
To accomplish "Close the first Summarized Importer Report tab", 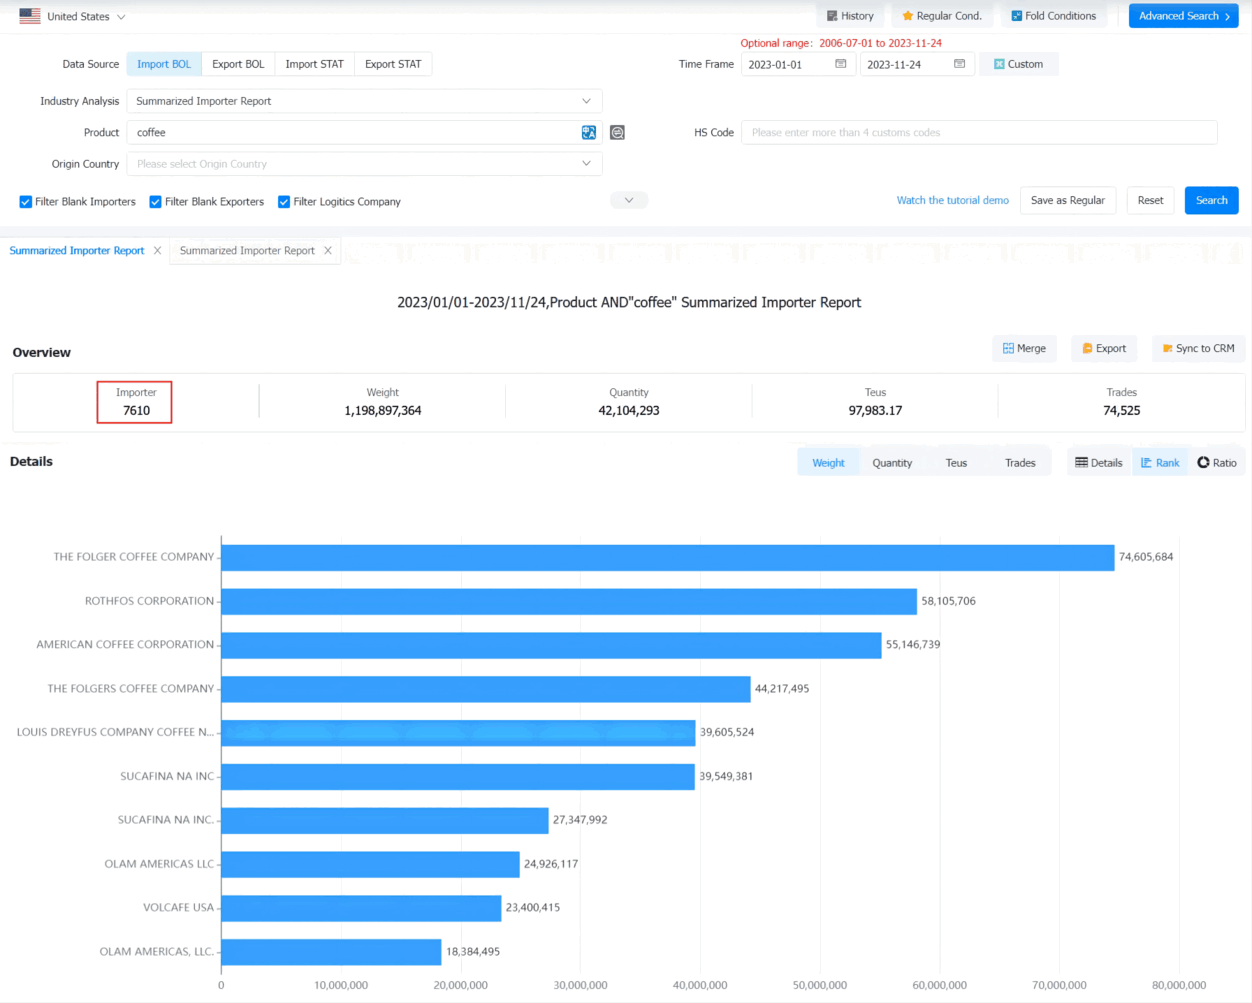I will click(x=157, y=251).
